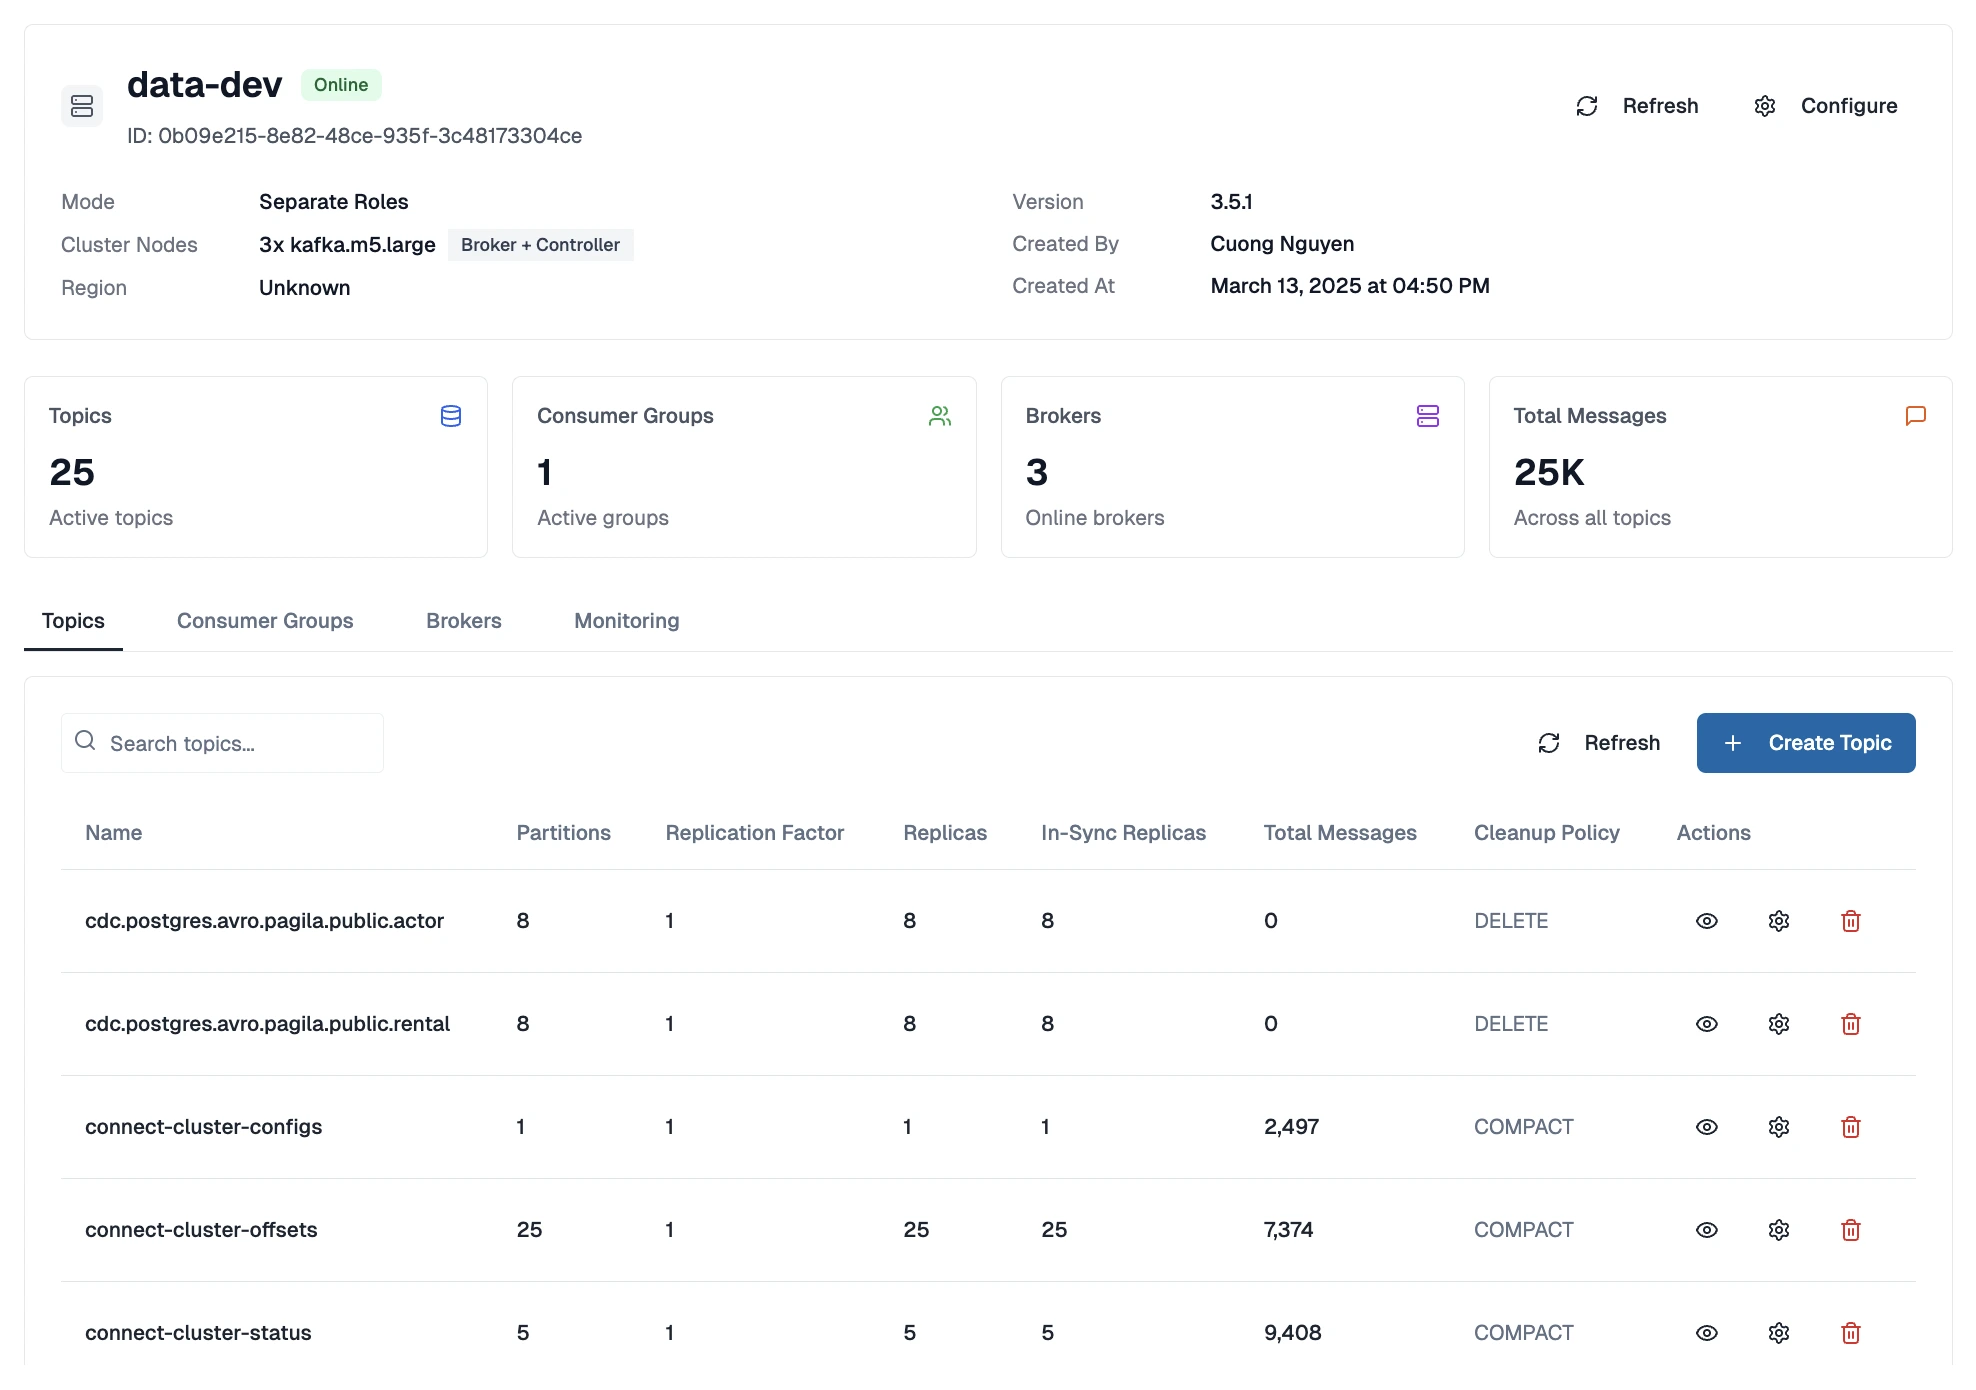Switch to the Brokers tab
1976x1390 pixels.
463,621
